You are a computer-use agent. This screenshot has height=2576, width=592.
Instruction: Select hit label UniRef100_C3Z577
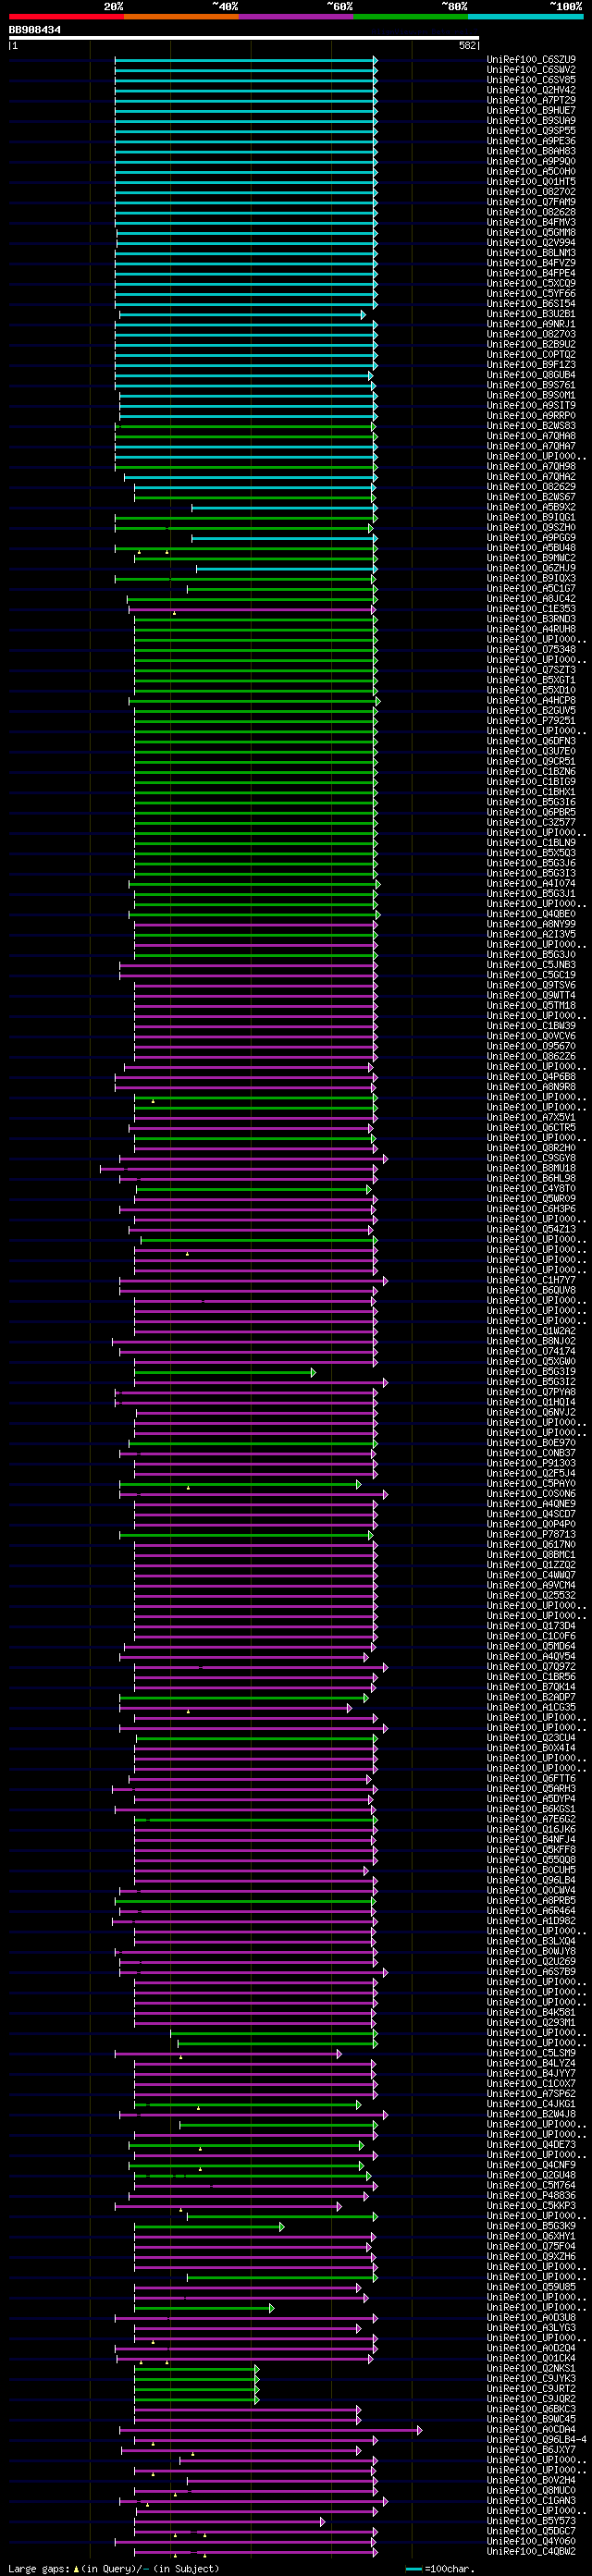point(531,822)
